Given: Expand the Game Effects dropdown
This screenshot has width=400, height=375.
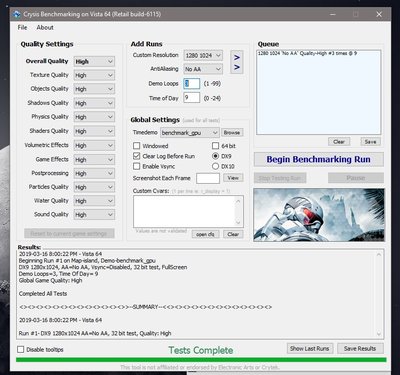Looking at the screenshot, I should pyautogui.click(x=94, y=160).
